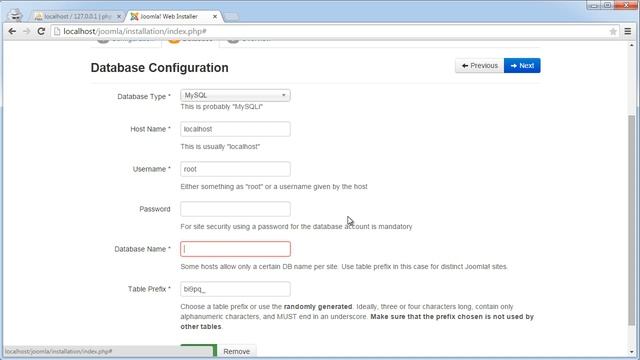Open a new browser tab
Viewport: 640px width, 360px height.
pos(231,17)
